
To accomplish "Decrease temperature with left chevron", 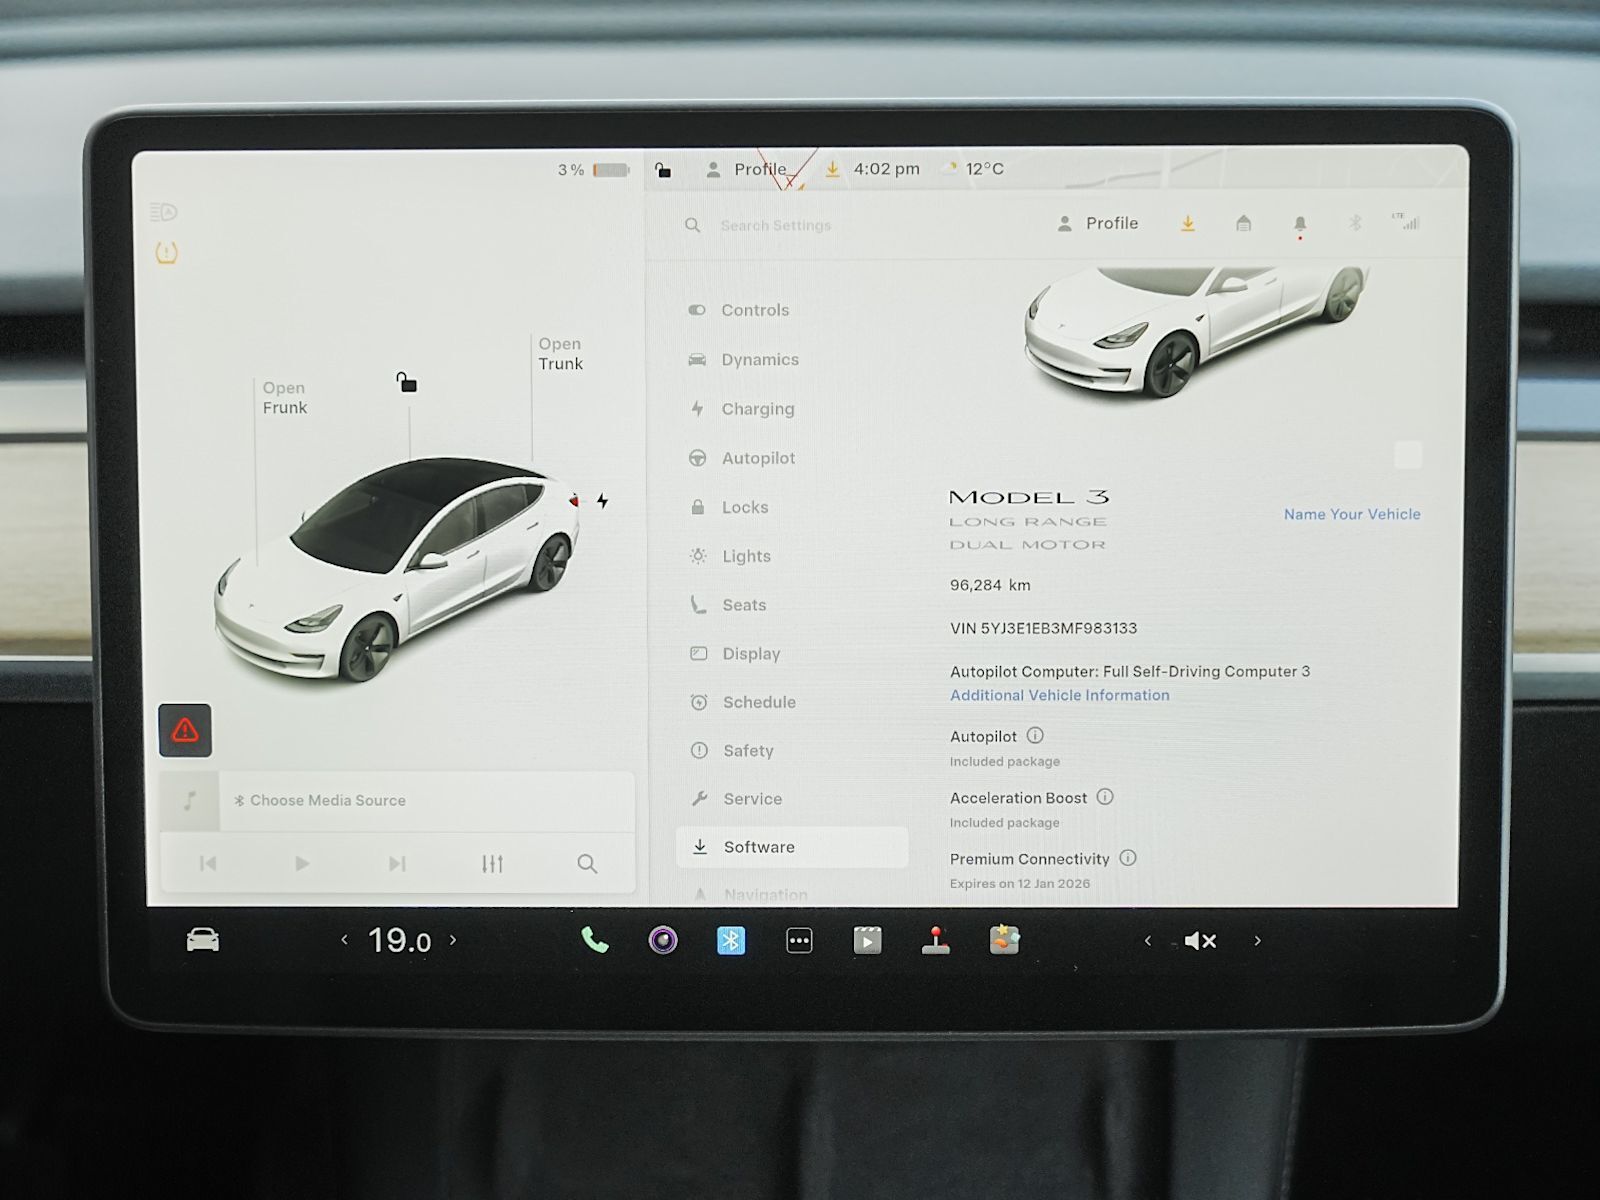I will pyautogui.click(x=345, y=940).
